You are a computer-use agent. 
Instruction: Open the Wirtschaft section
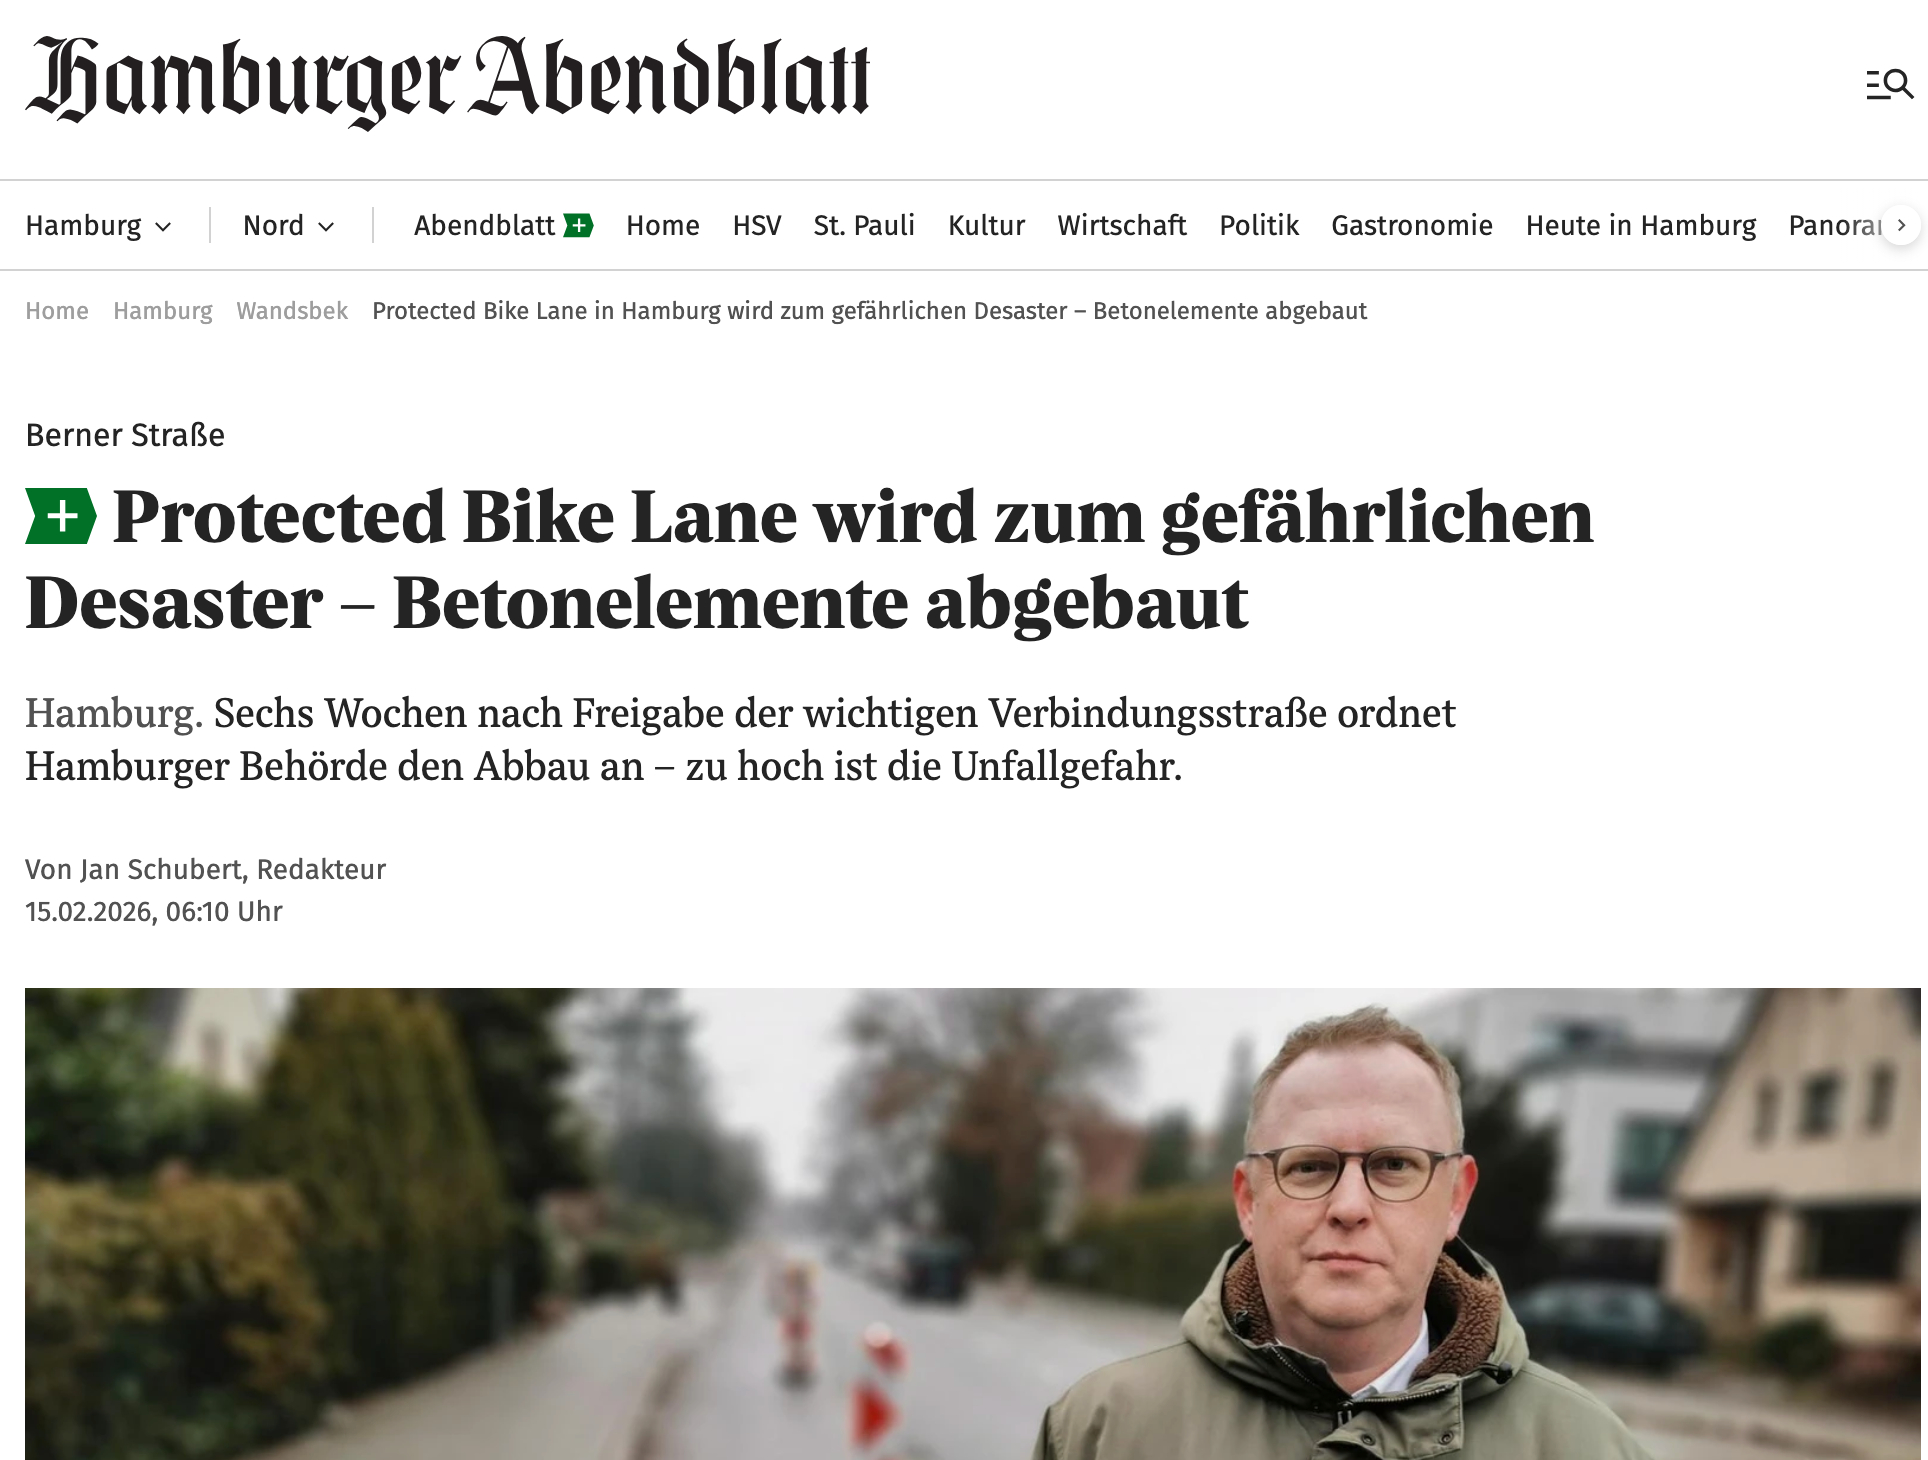(x=1122, y=226)
